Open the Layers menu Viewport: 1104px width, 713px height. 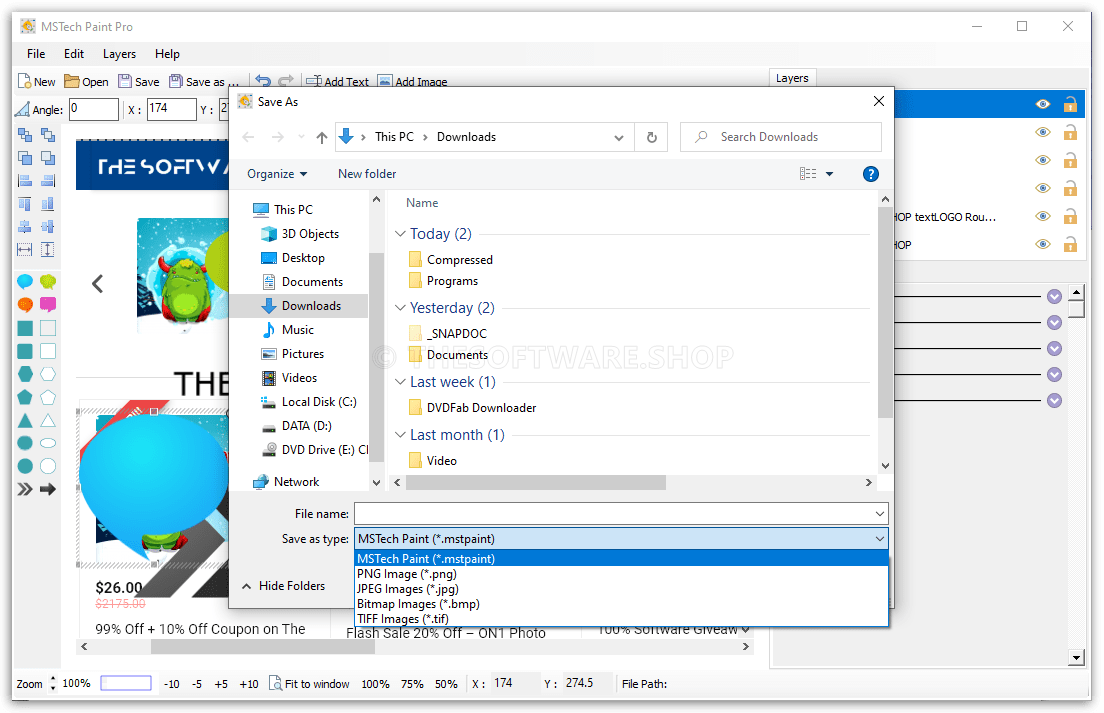pyautogui.click(x=119, y=54)
